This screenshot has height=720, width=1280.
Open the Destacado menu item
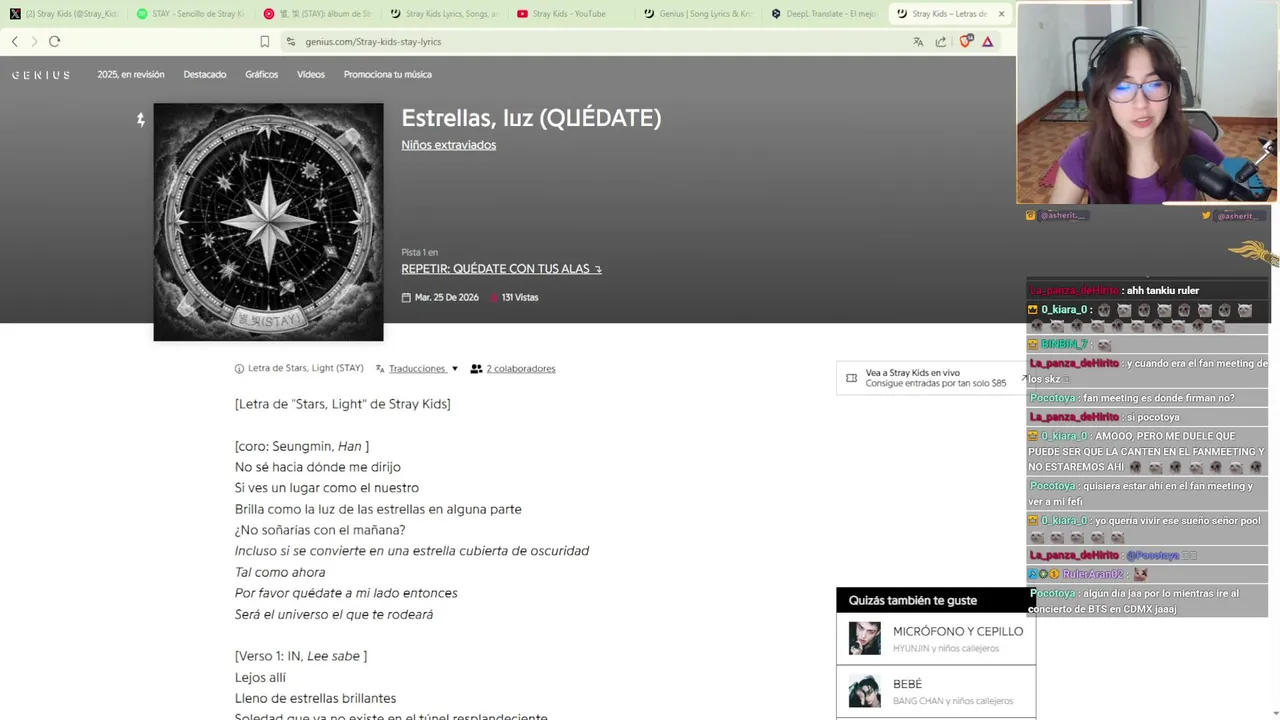(205, 75)
